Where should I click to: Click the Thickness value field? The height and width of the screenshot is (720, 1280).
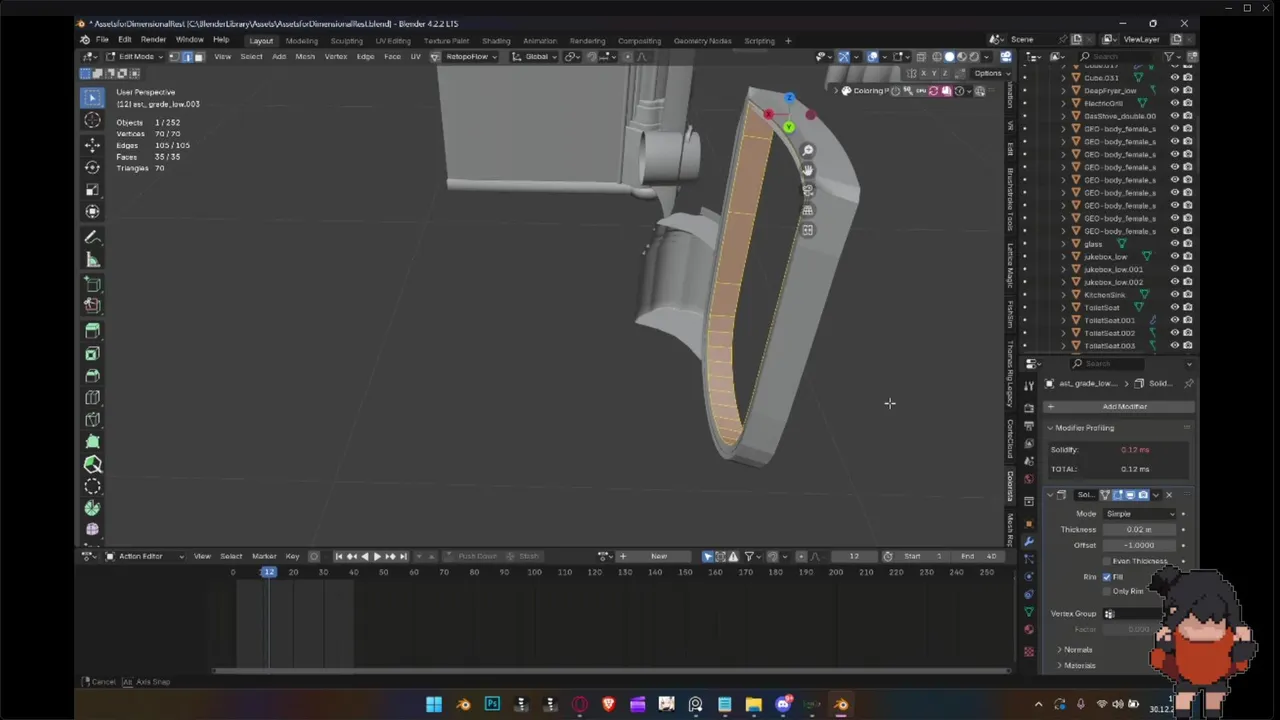click(x=1139, y=530)
